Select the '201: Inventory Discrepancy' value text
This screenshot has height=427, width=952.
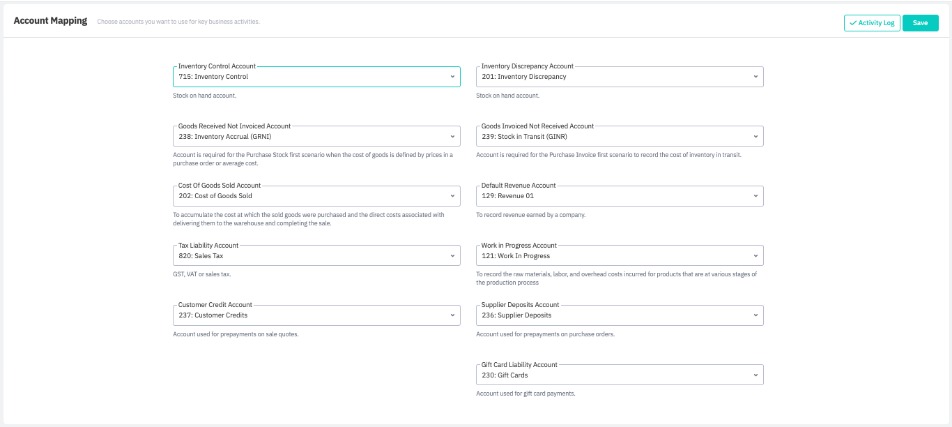coord(523,77)
